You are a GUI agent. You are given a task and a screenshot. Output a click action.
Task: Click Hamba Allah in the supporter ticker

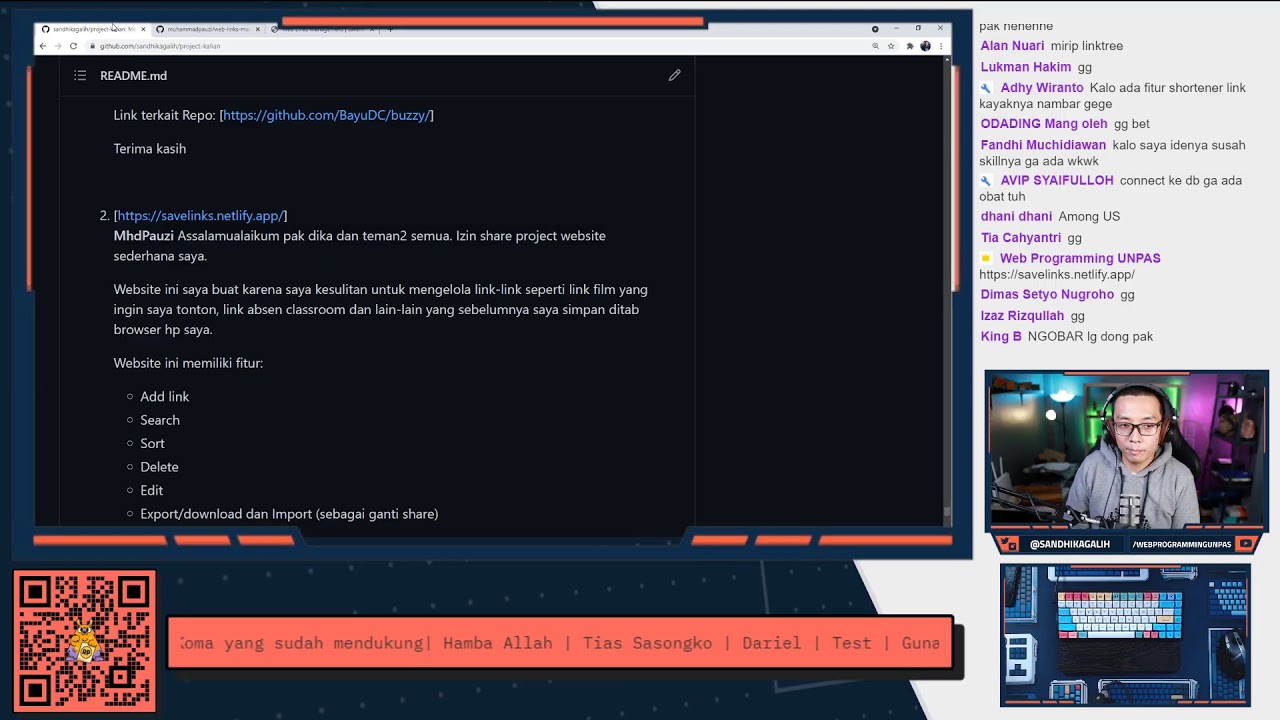click(x=497, y=643)
